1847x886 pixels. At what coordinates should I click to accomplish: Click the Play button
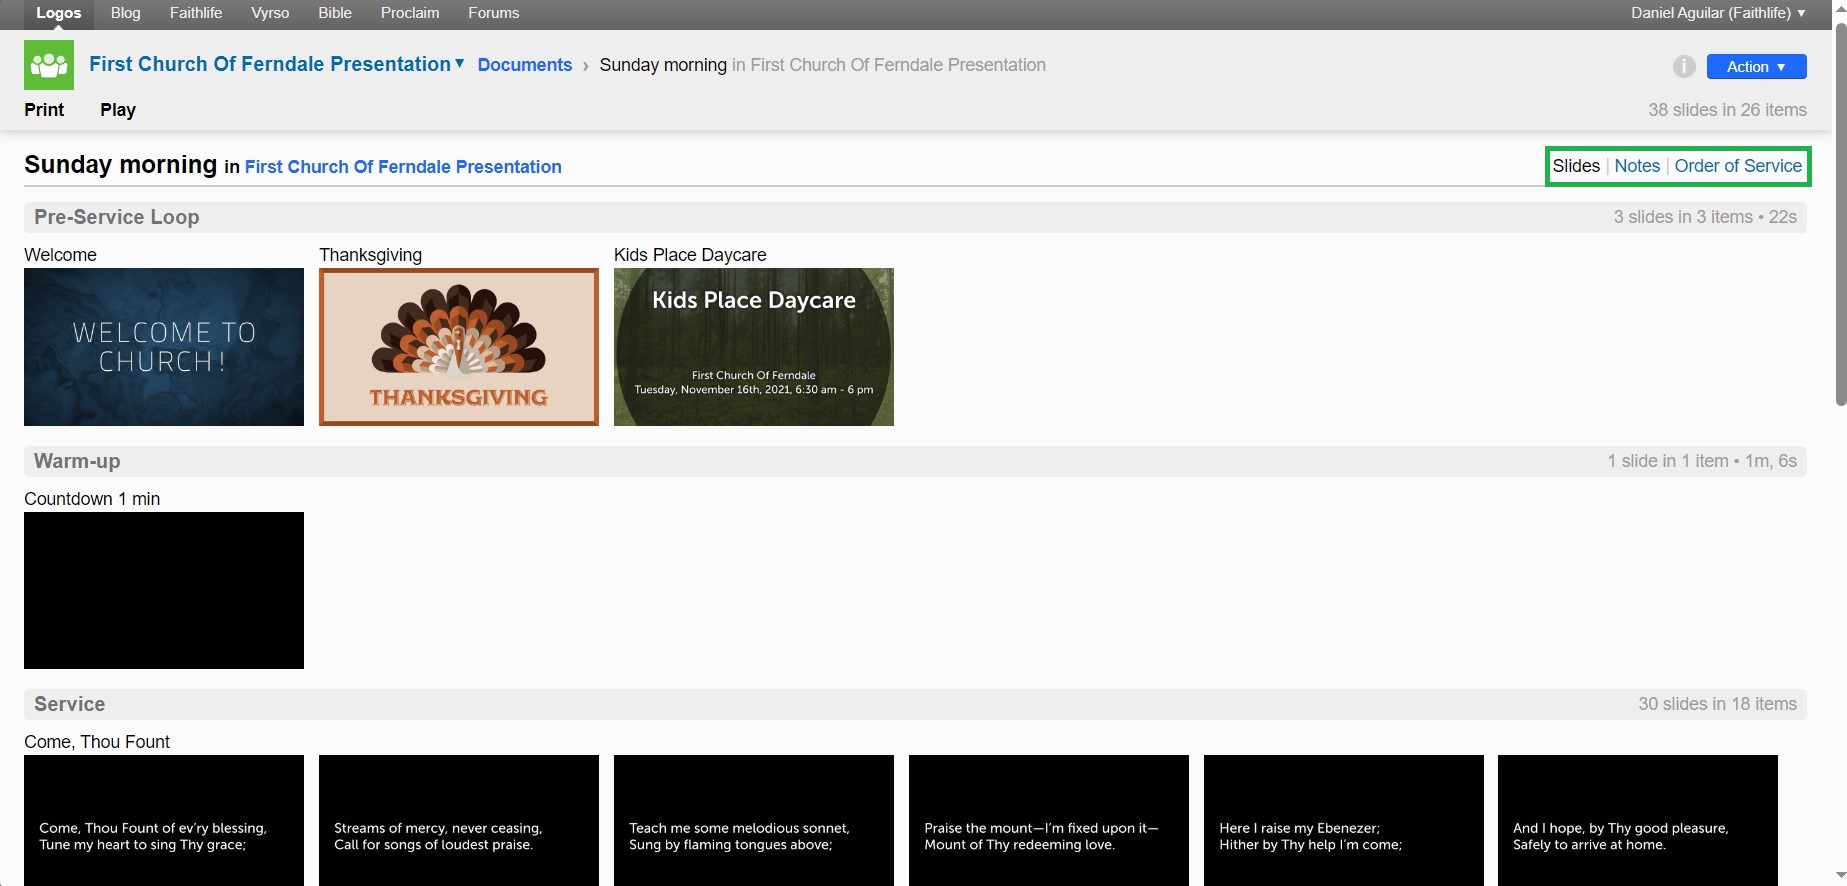coord(118,110)
